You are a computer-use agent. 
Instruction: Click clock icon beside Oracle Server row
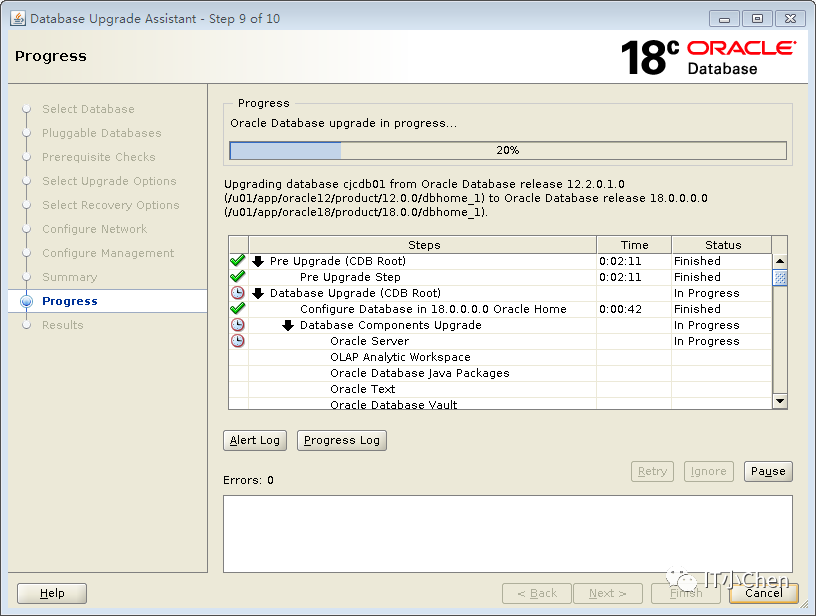click(238, 341)
